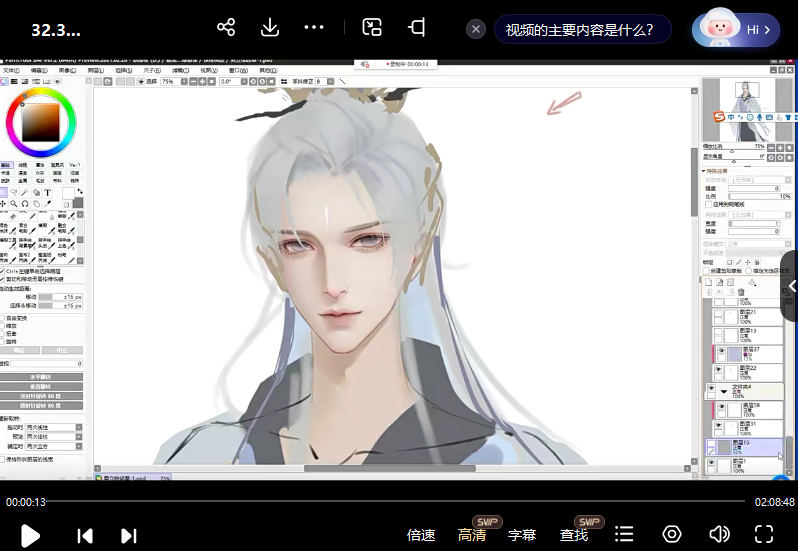
Task: Select the 自由变换 radio option
Action: point(3,317)
